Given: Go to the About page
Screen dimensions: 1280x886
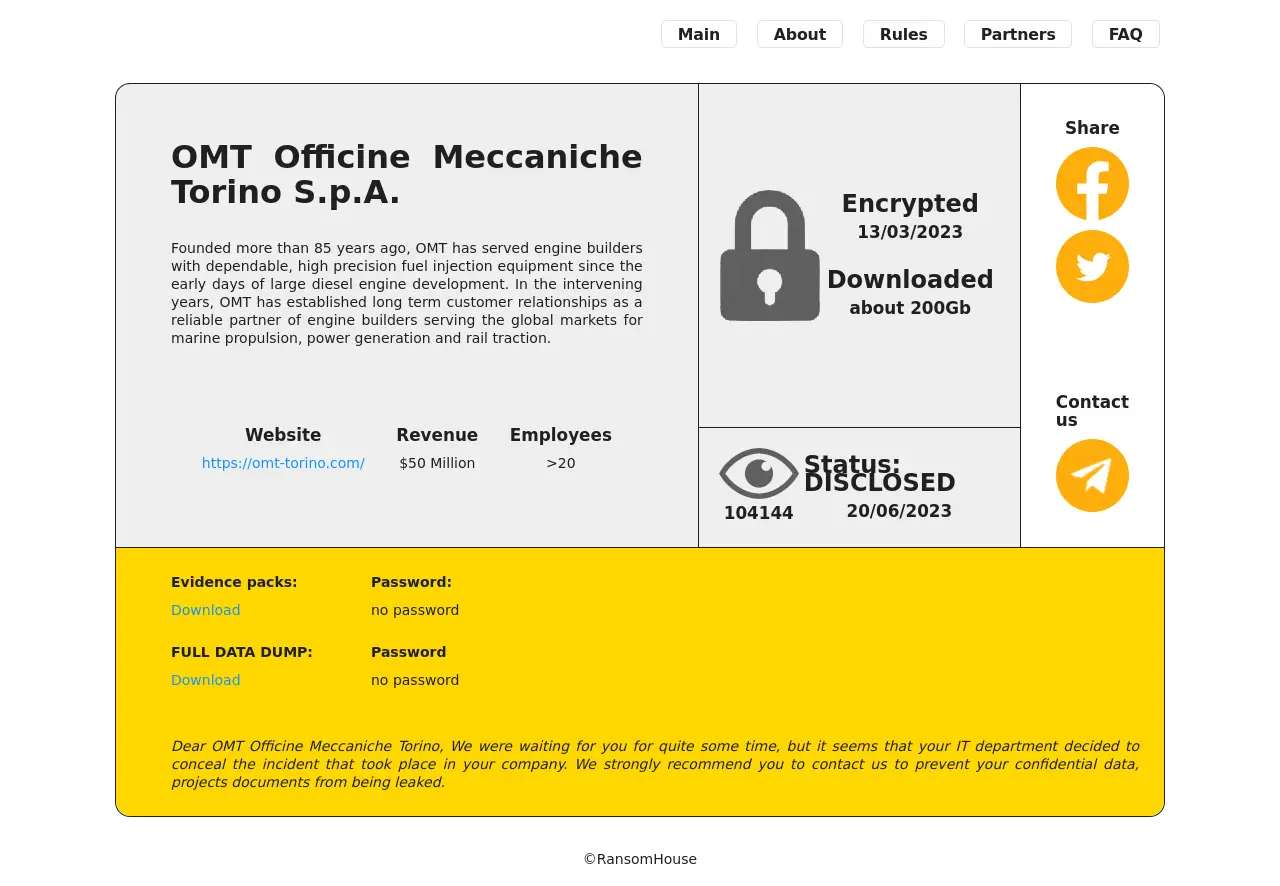Looking at the screenshot, I should (799, 34).
